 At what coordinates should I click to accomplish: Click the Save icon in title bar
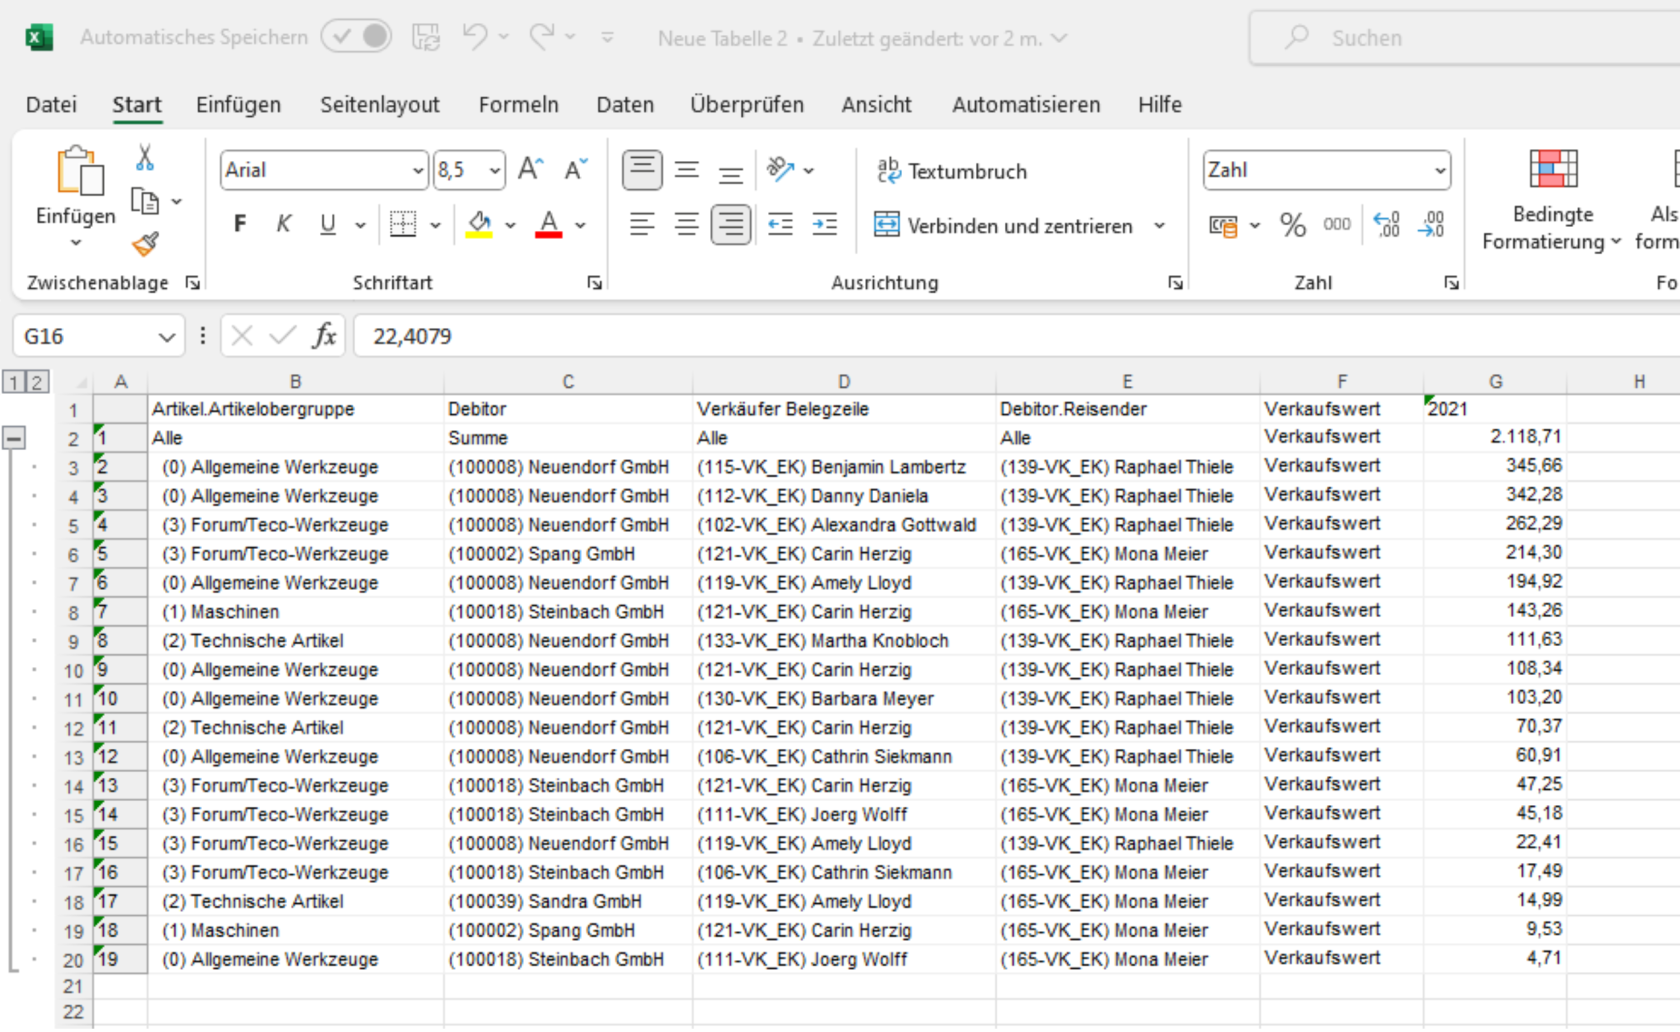426,37
